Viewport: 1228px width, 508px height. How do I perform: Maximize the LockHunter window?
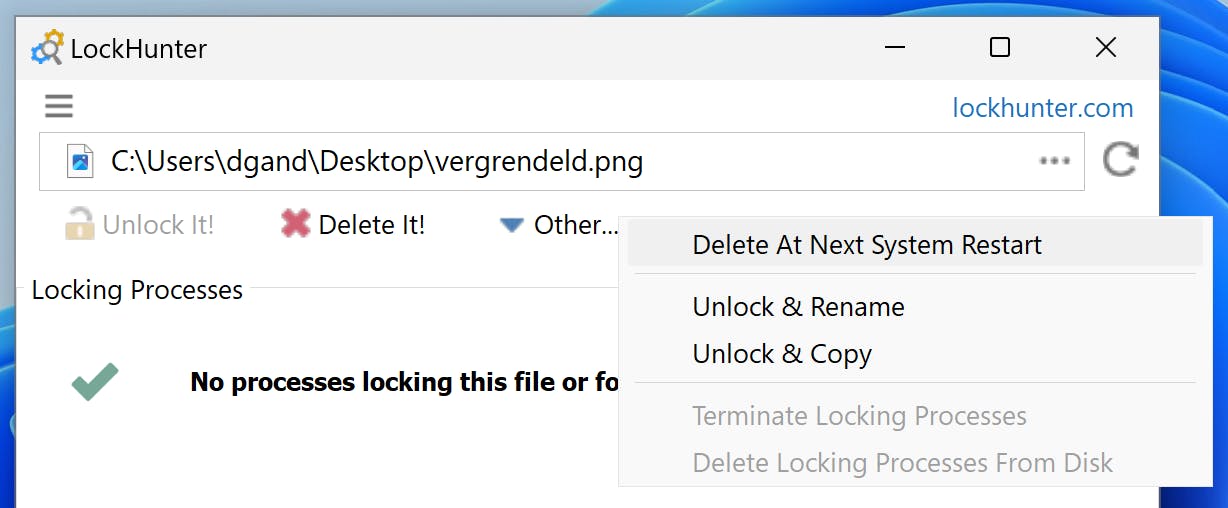tap(999, 47)
